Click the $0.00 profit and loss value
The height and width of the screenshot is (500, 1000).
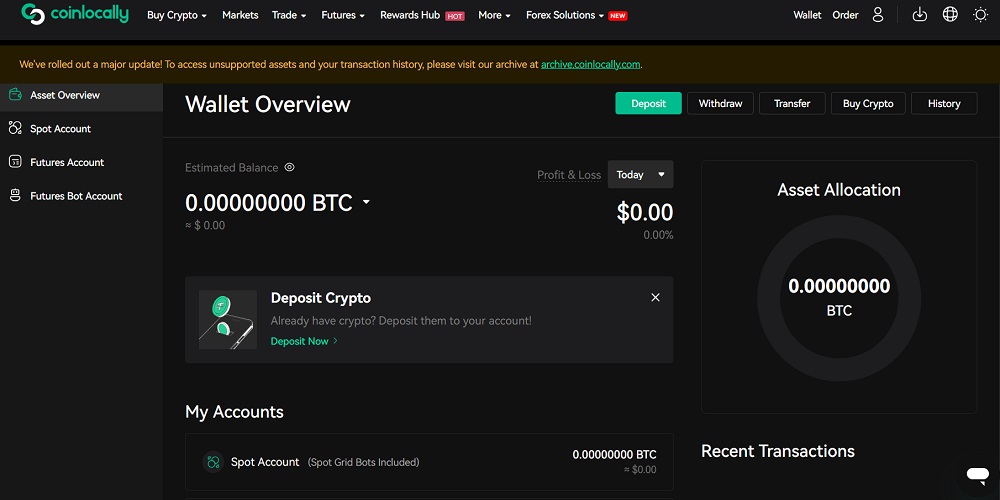point(645,212)
